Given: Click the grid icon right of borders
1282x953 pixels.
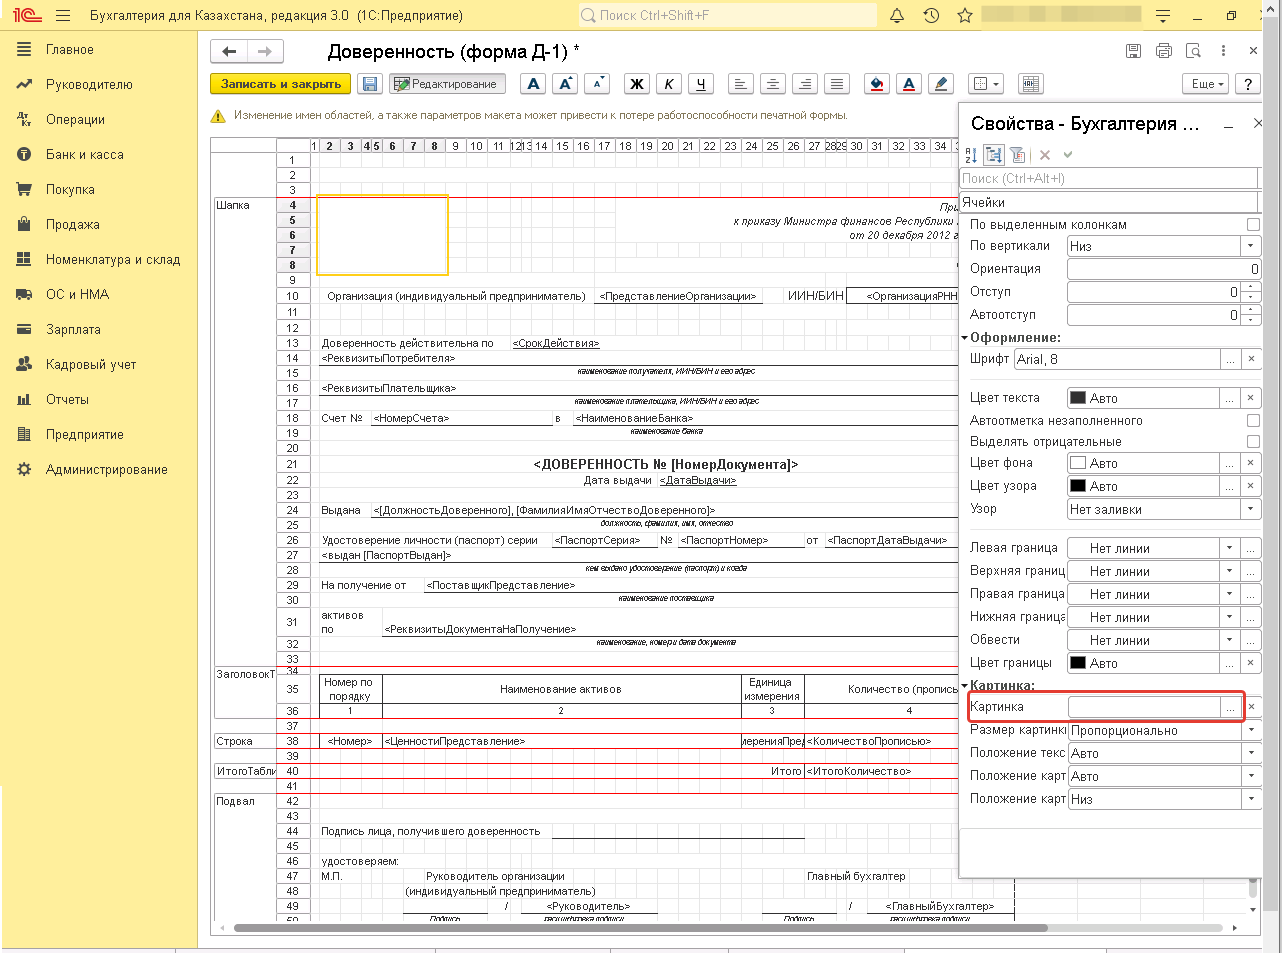Looking at the screenshot, I should pos(1031,84).
